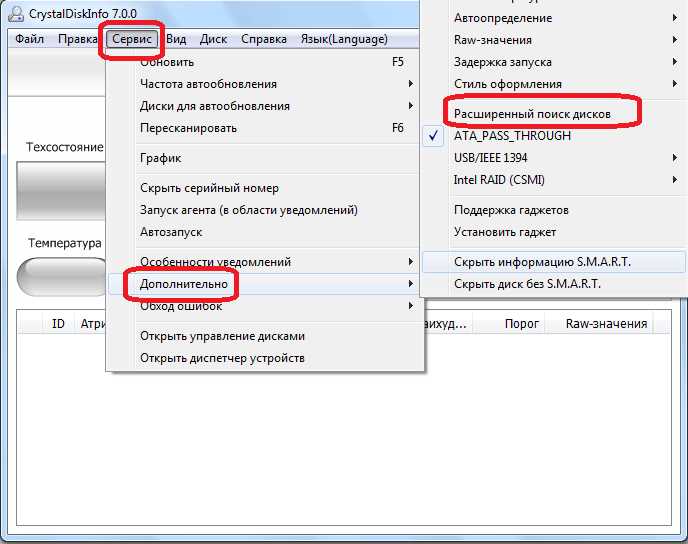Expand Задержка запуска submenu

[x=554, y=62]
